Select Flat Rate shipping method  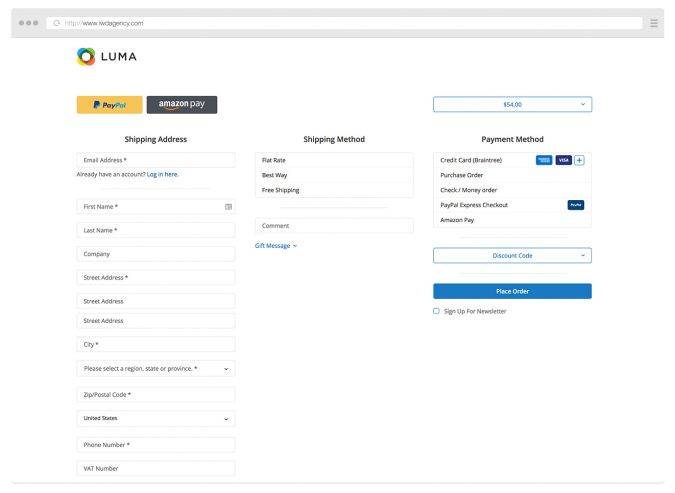(334, 160)
